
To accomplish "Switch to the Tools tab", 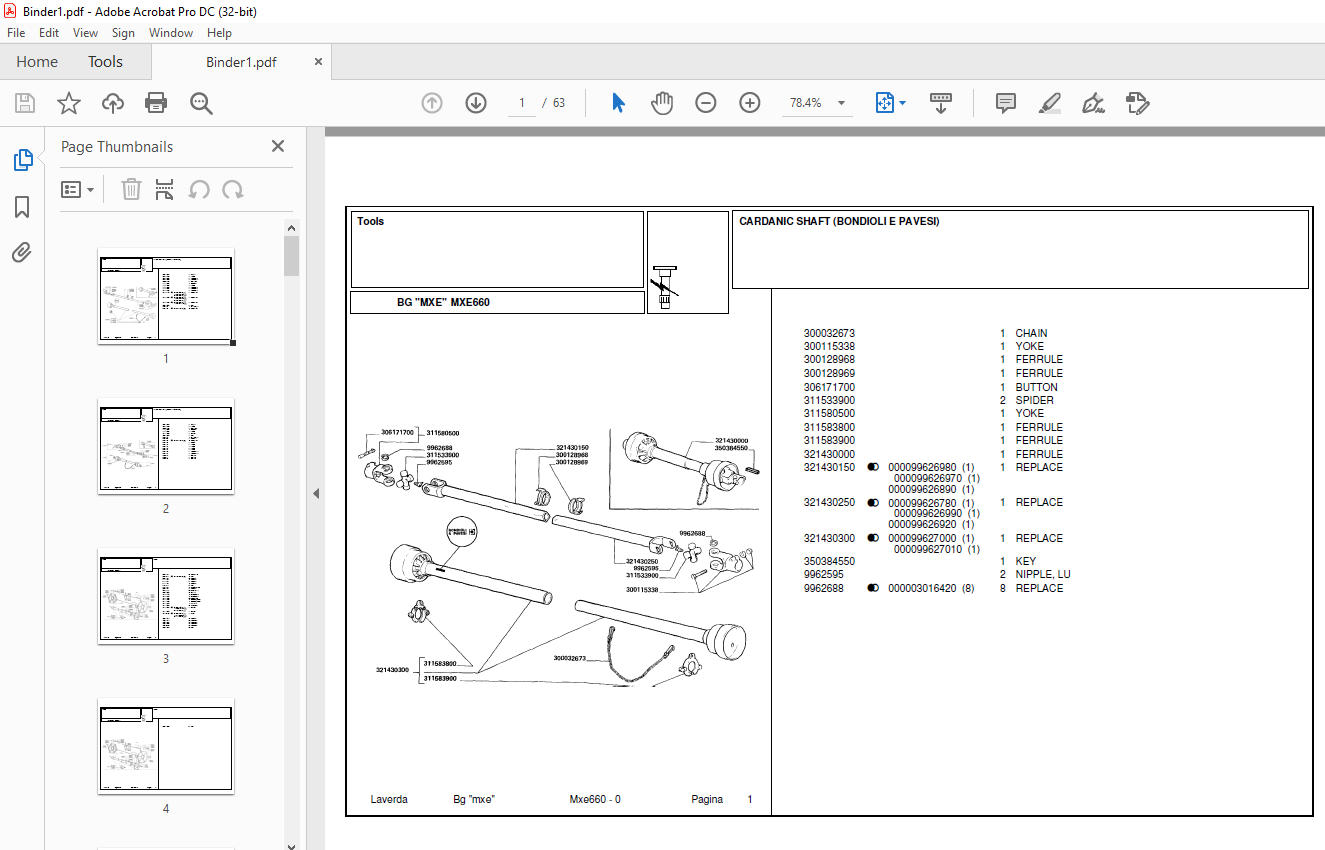I will [x=105, y=62].
